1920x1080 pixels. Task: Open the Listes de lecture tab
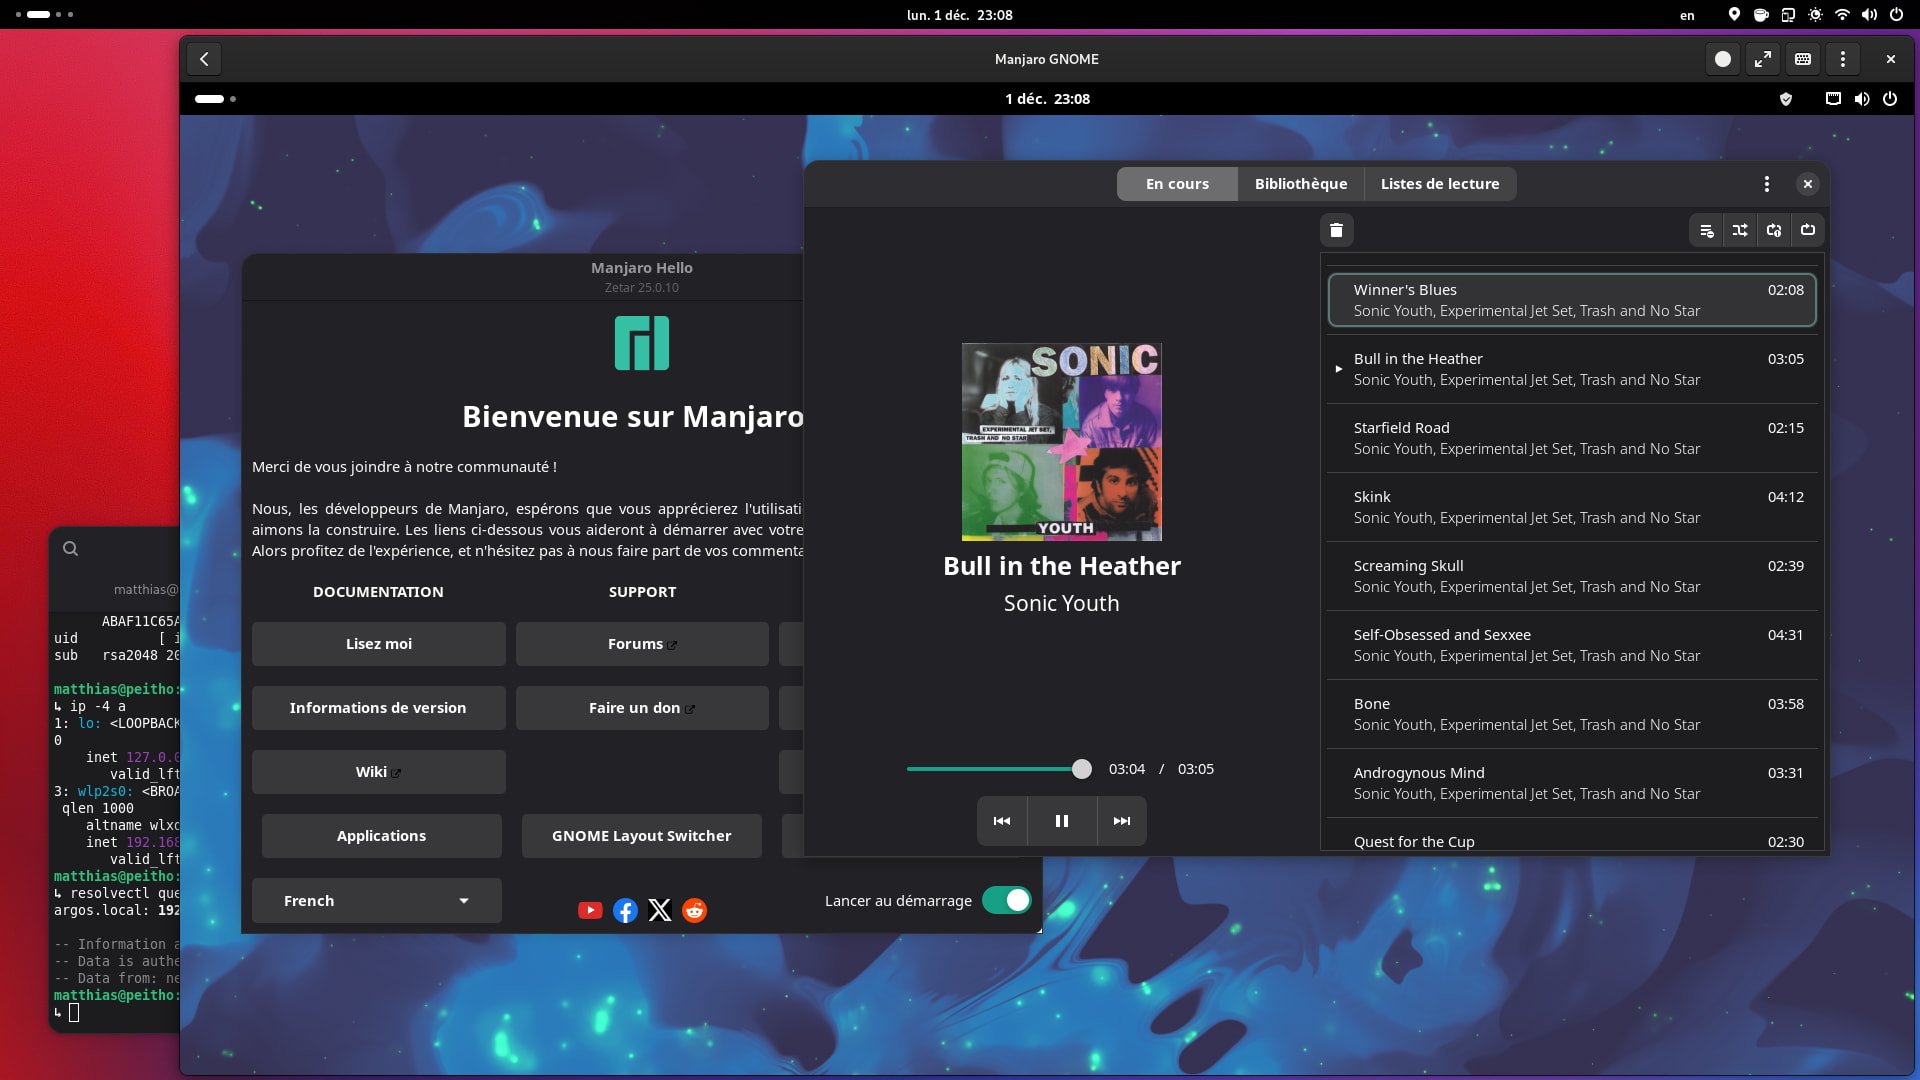1439,184
